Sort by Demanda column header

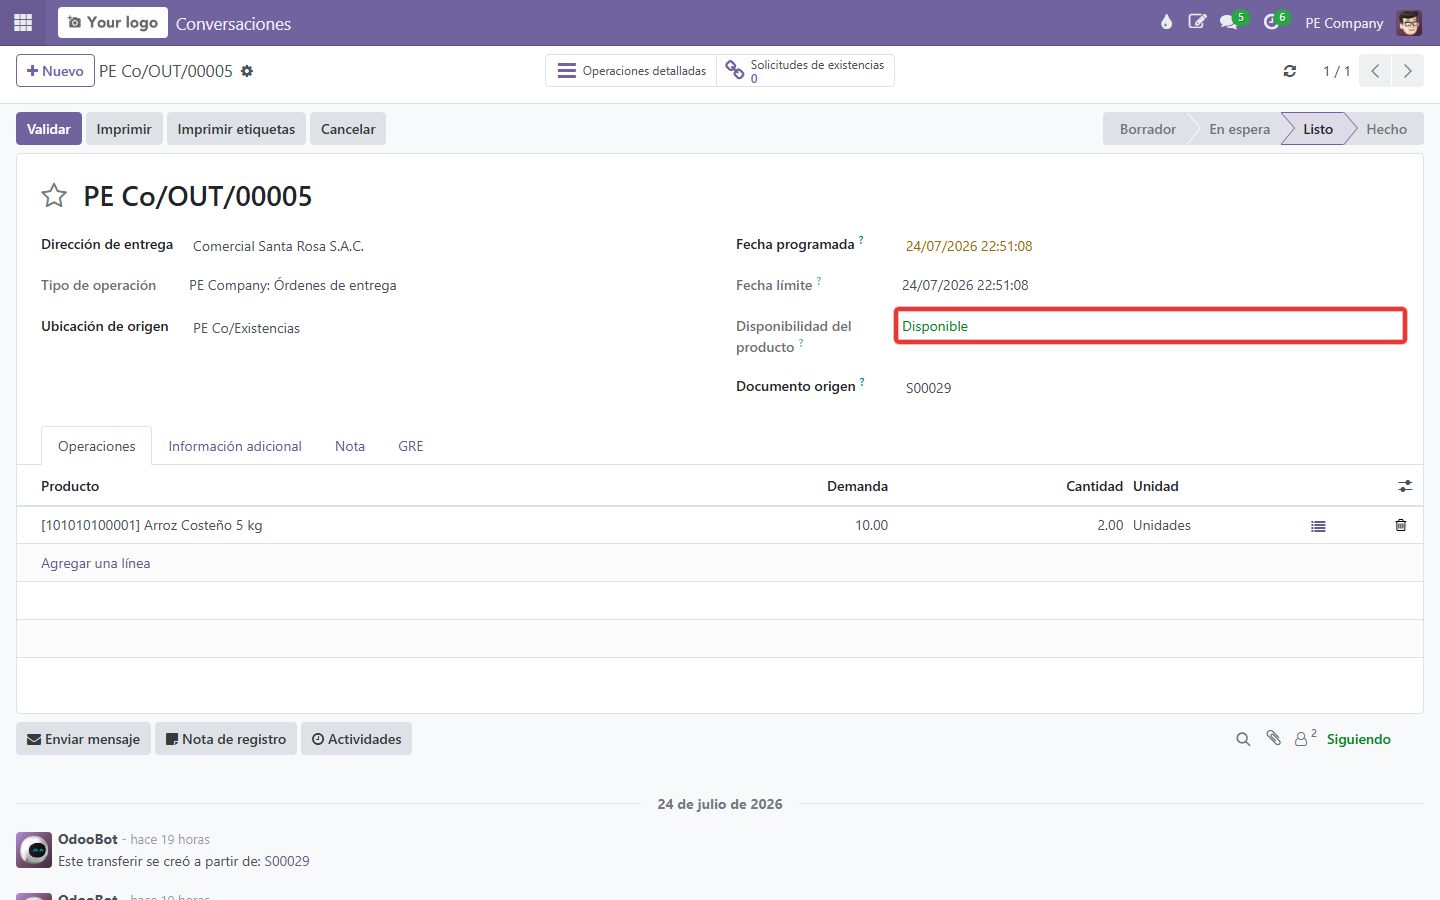coord(857,486)
